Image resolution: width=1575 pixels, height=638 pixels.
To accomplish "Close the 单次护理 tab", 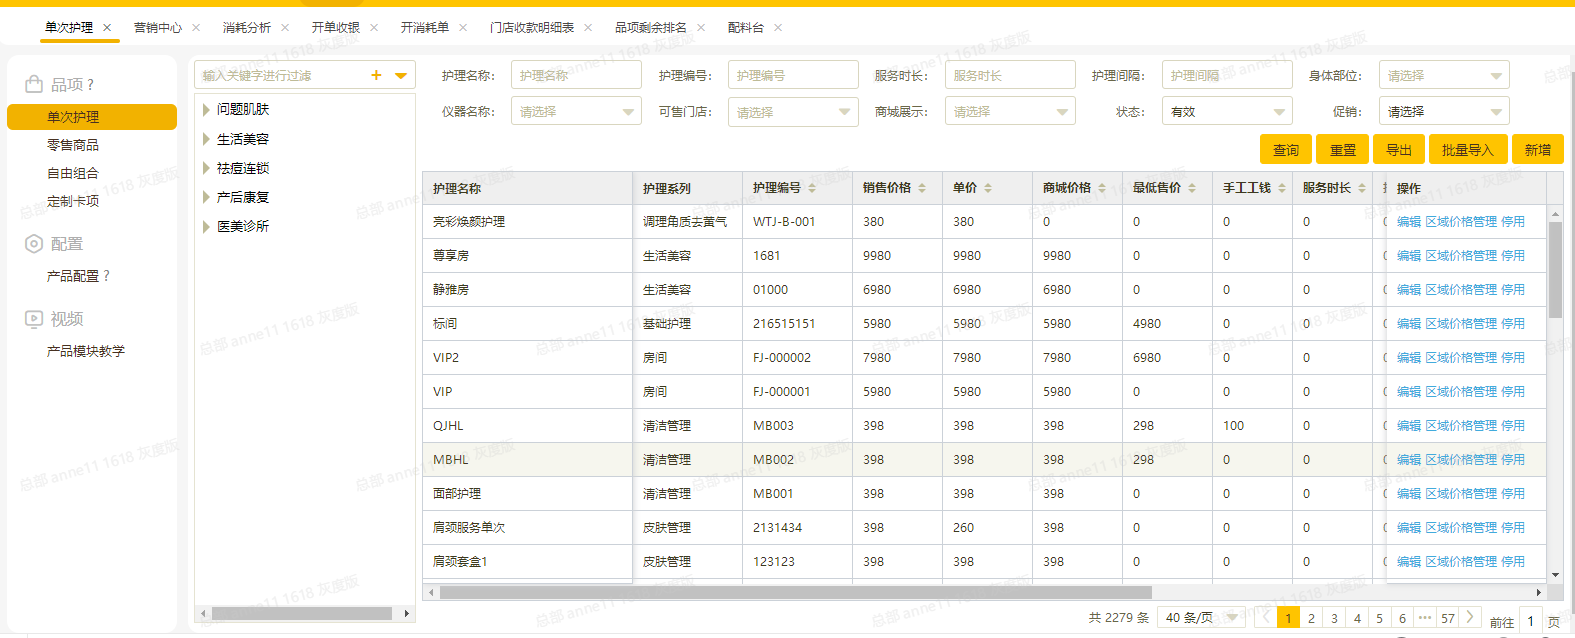I will pyautogui.click(x=107, y=28).
